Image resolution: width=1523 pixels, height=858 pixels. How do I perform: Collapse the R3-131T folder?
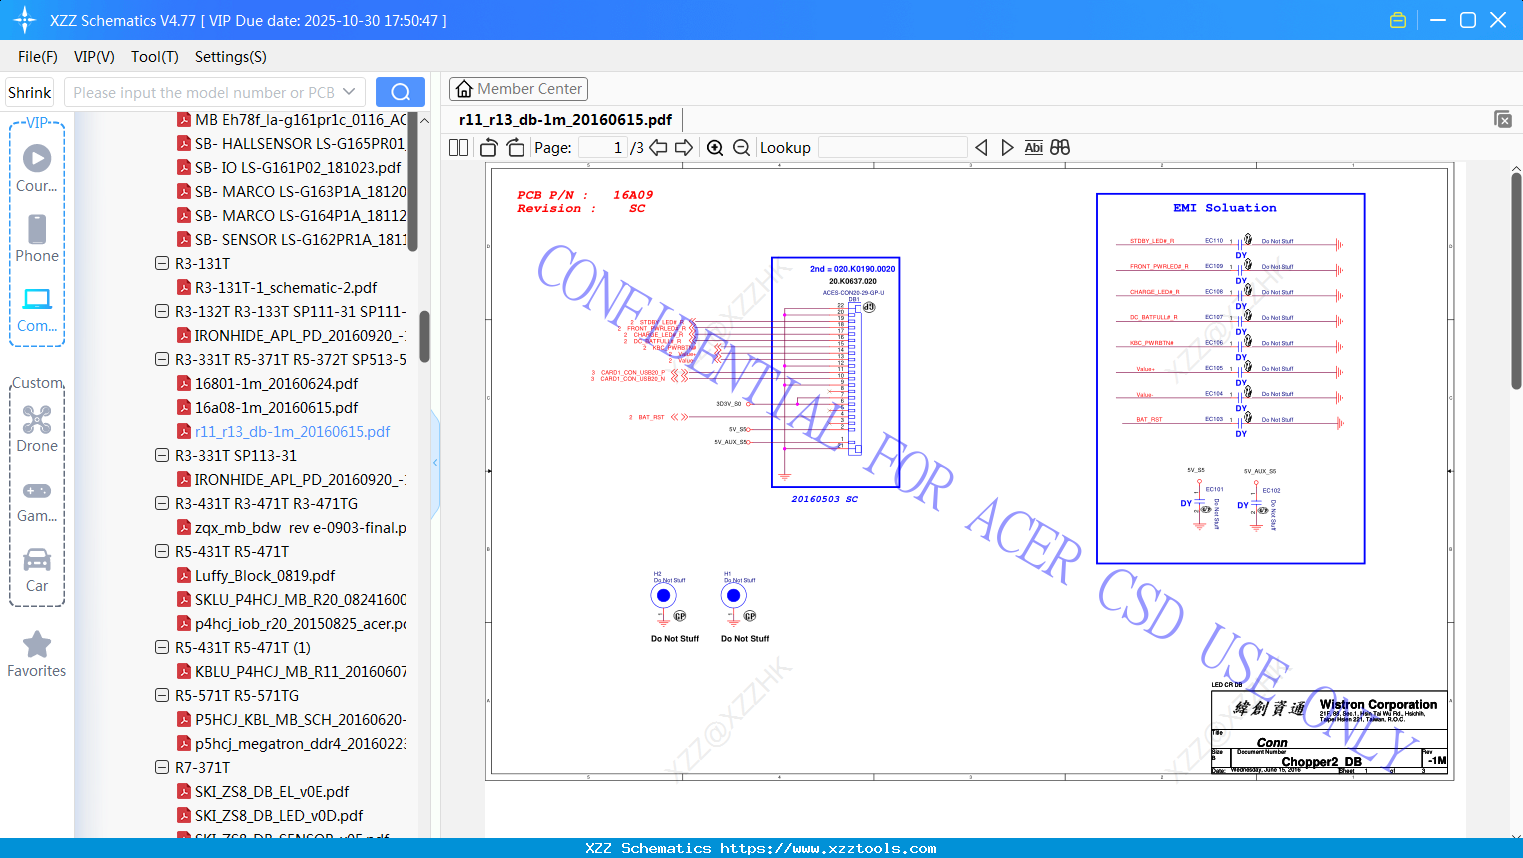point(162,263)
